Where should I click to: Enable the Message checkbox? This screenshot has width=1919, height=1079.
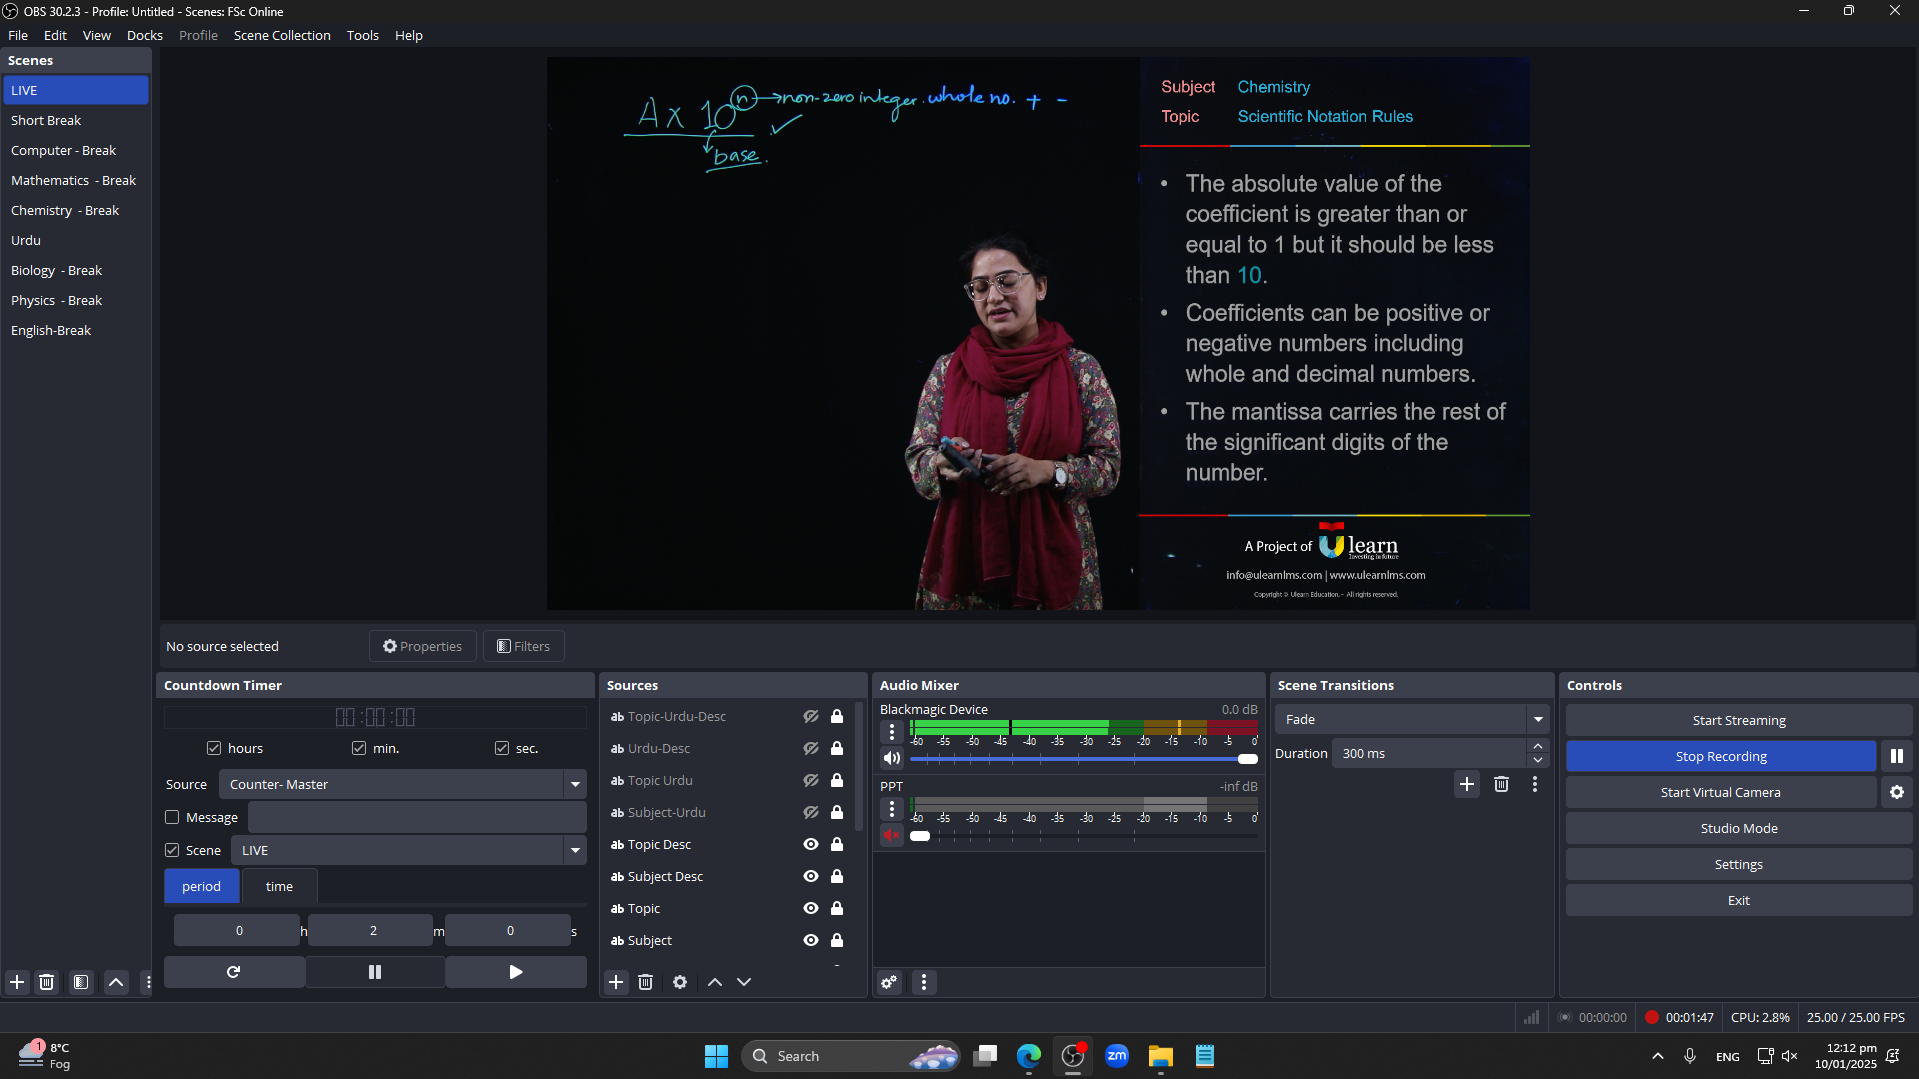[x=172, y=817]
